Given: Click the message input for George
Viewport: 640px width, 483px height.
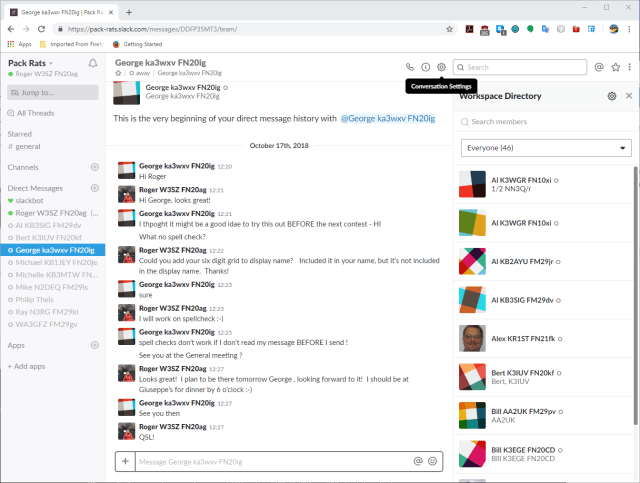Looking at the screenshot, I should pos(273,461).
